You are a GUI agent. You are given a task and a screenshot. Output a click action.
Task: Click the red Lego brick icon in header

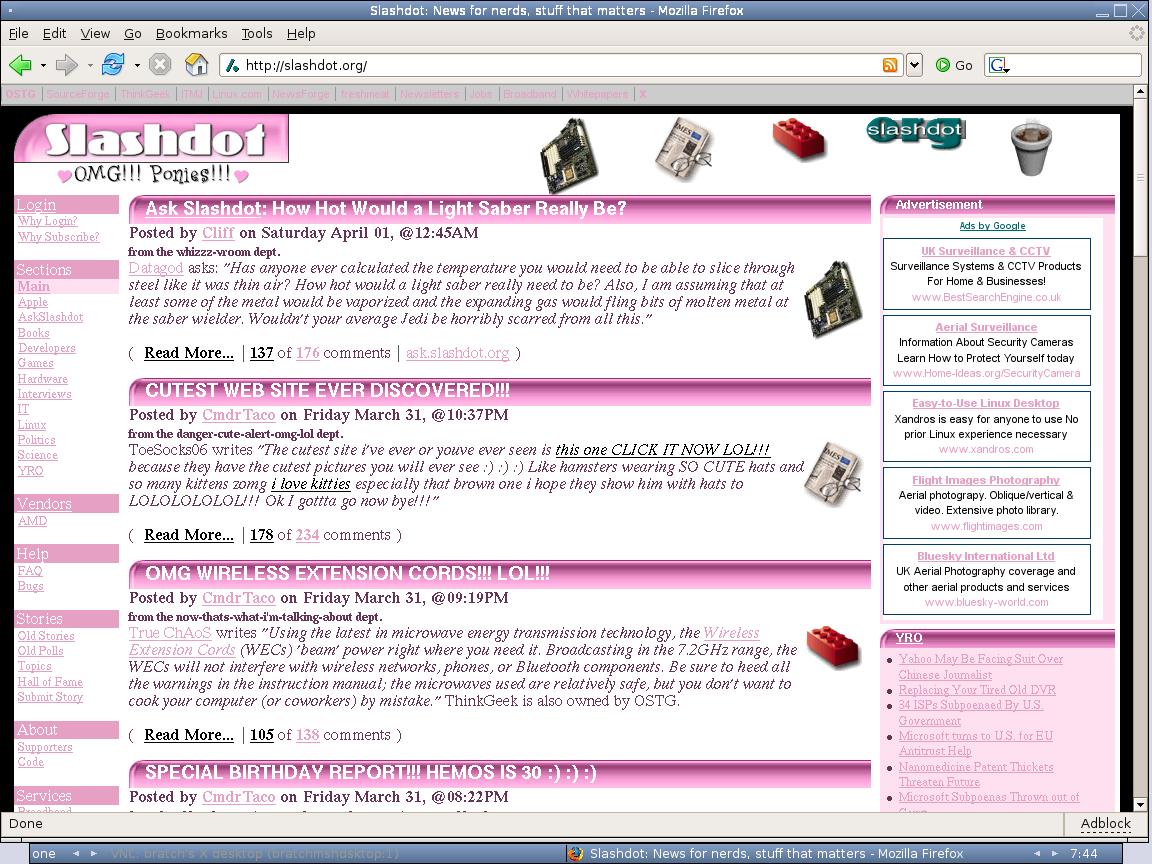coord(799,140)
